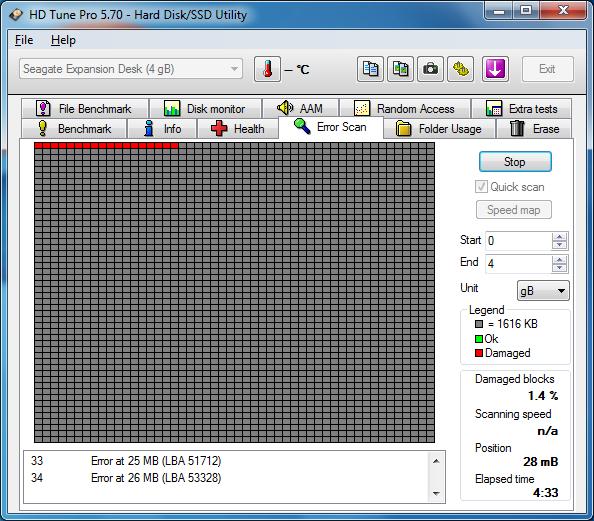Open the Erase tab with trash can
Screen dimensions: 594x521
(534, 129)
